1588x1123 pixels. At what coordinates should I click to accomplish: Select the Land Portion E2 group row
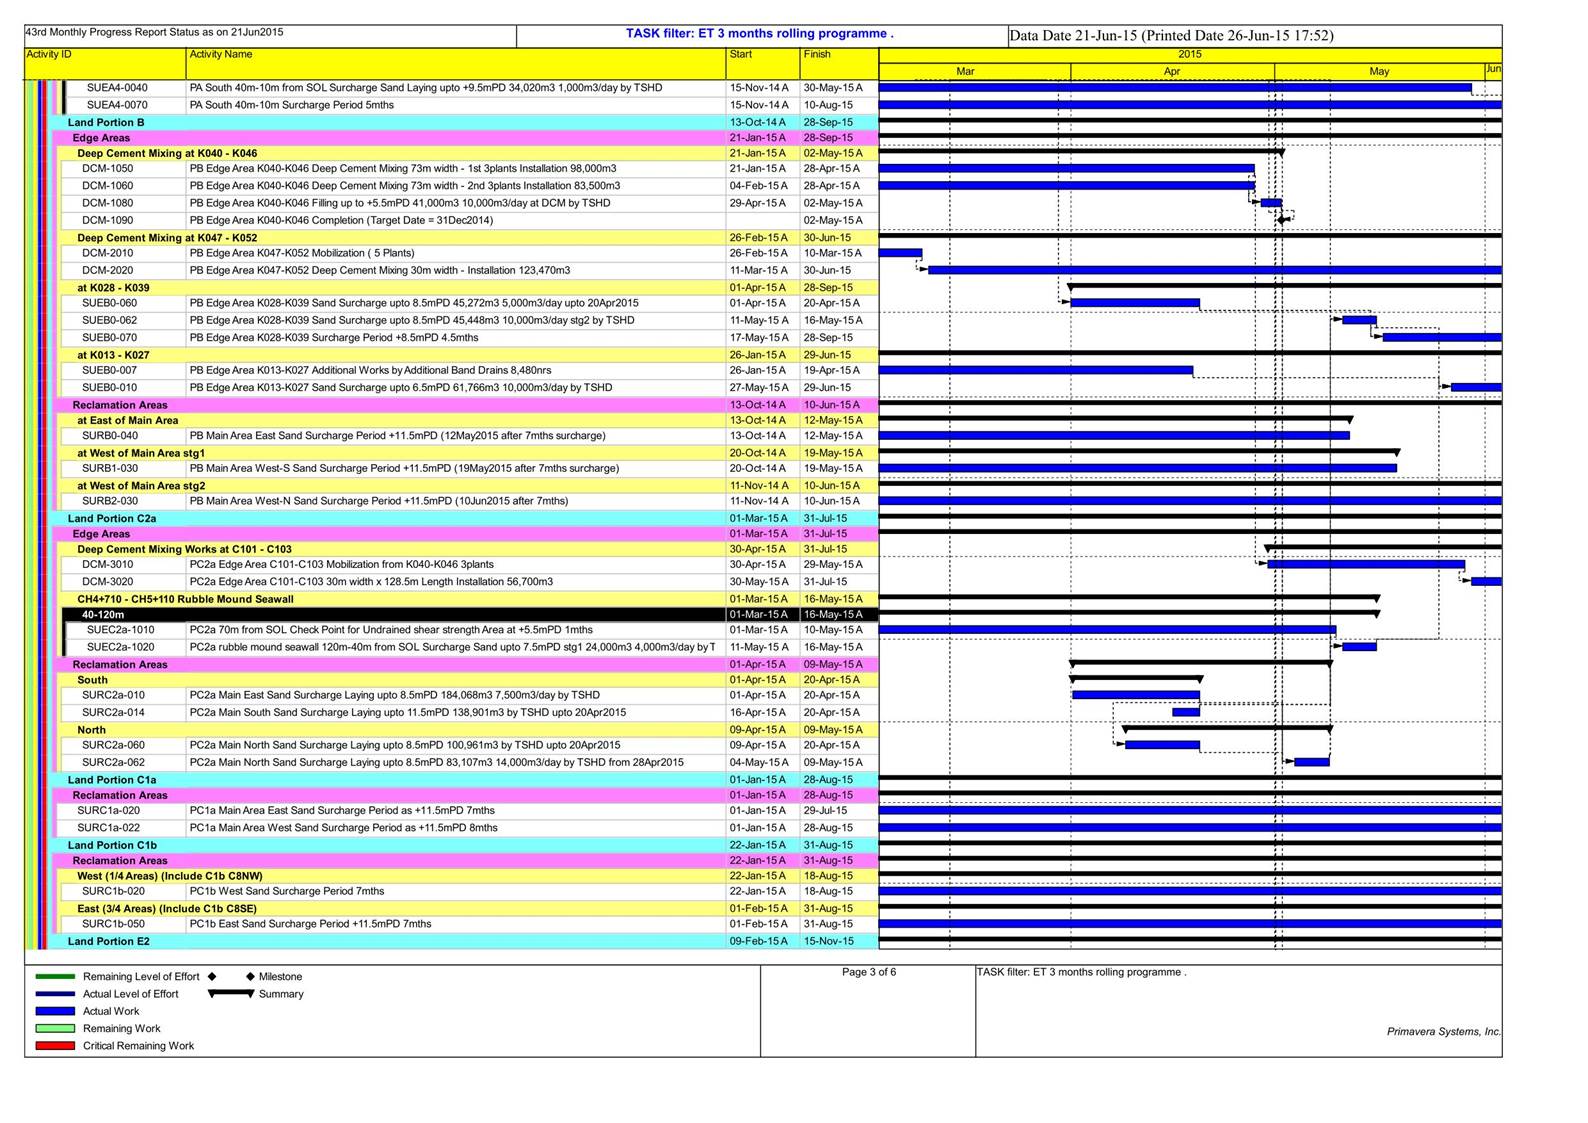point(465,941)
